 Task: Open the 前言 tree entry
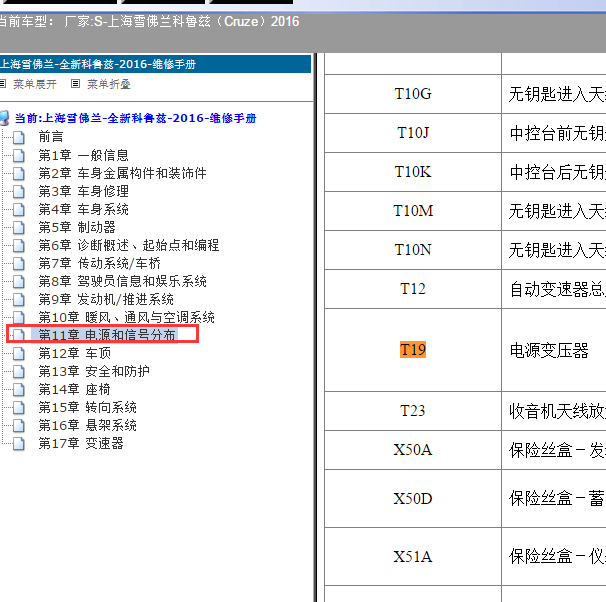point(51,137)
